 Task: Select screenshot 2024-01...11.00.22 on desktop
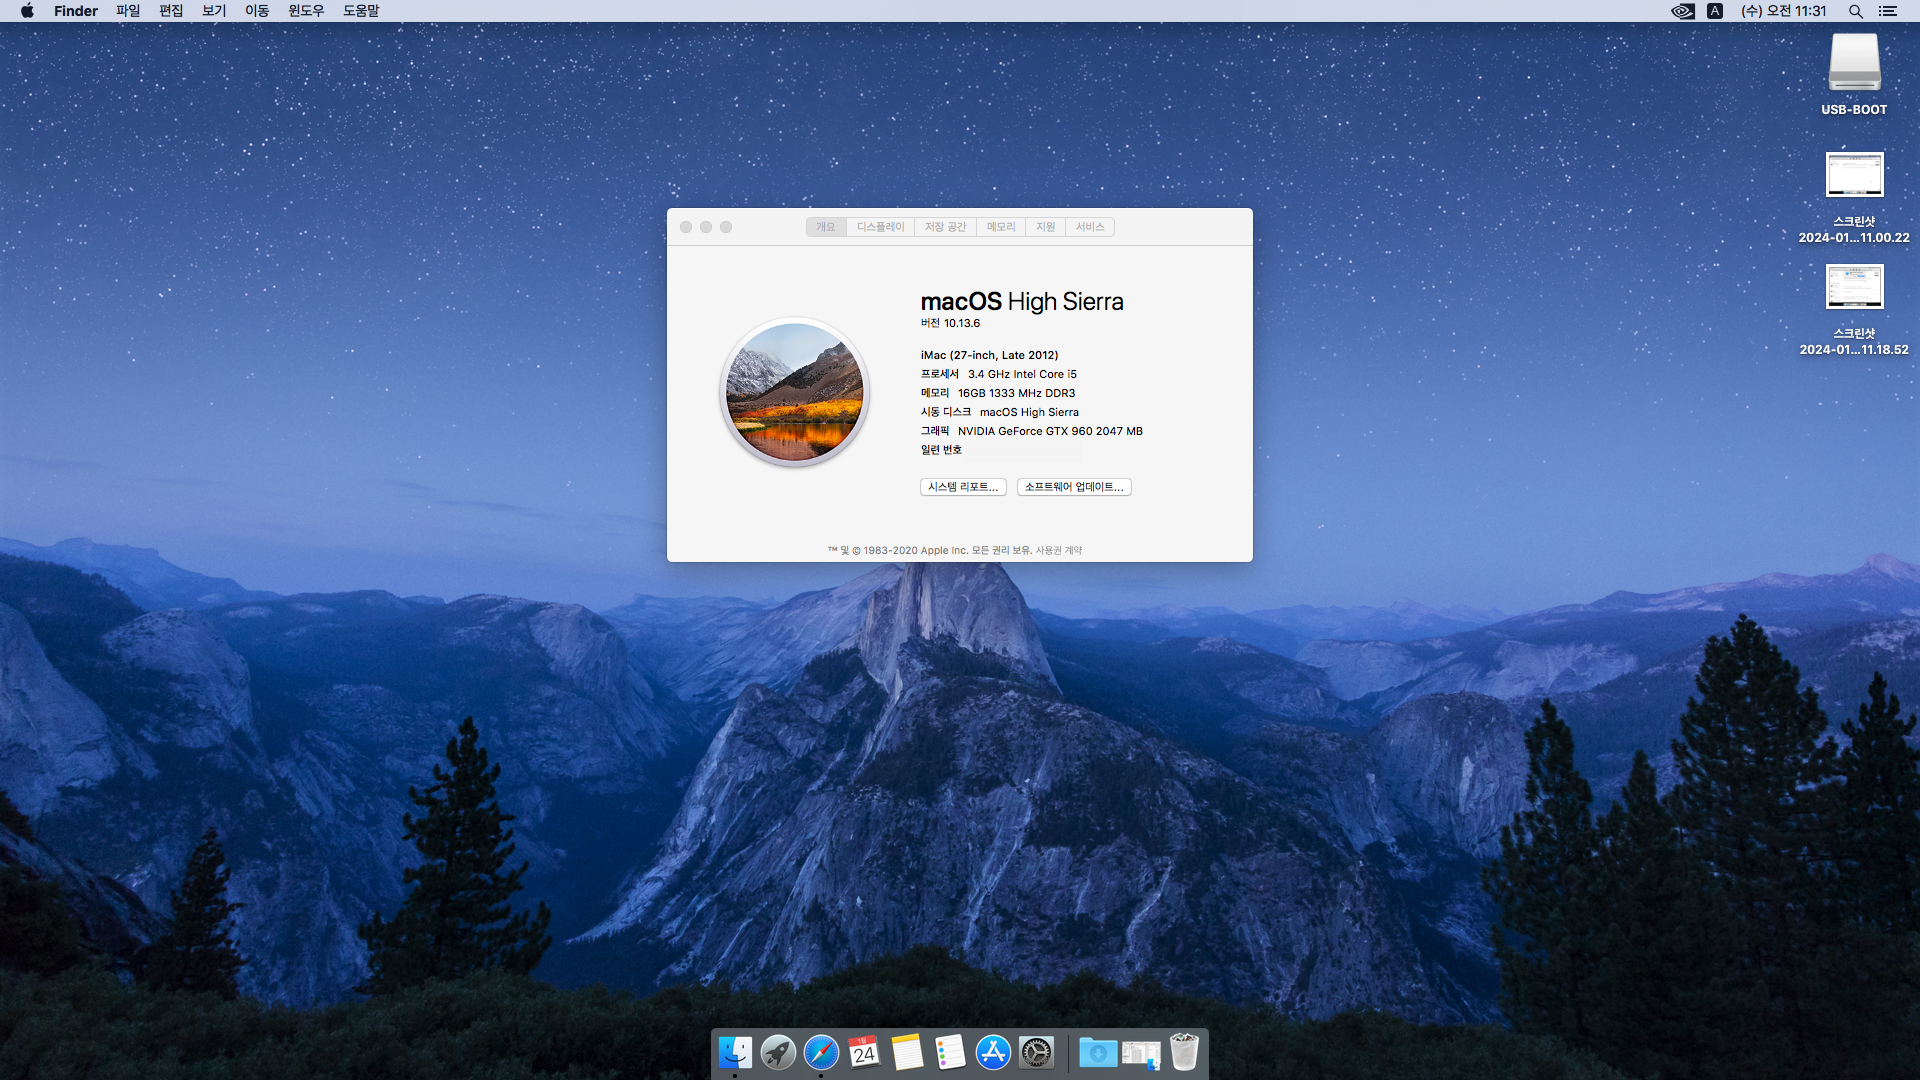(x=1854, y=198)
